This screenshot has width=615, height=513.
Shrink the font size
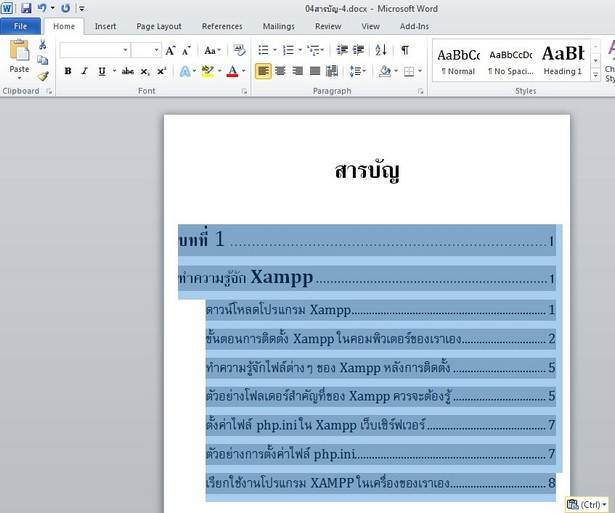[x=186, y=50]
